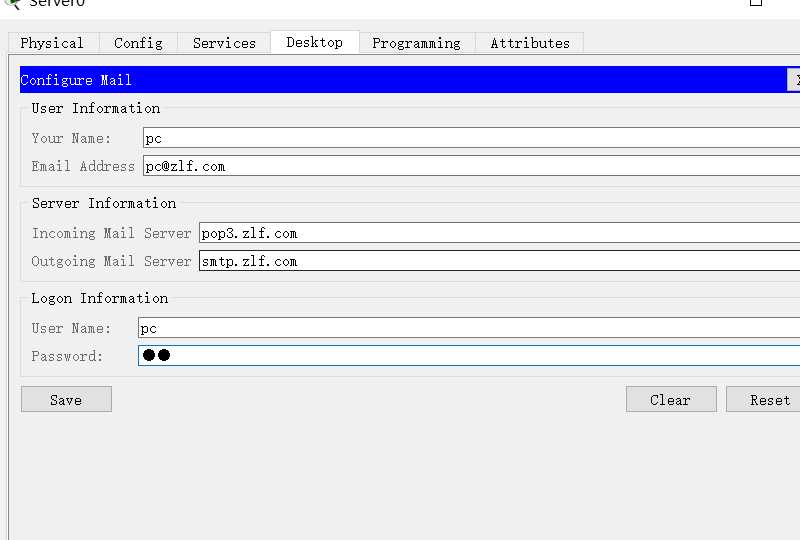Switch to the Attributes tab
The height and width of the screenshot is (540, 800).
click(530, 43)
